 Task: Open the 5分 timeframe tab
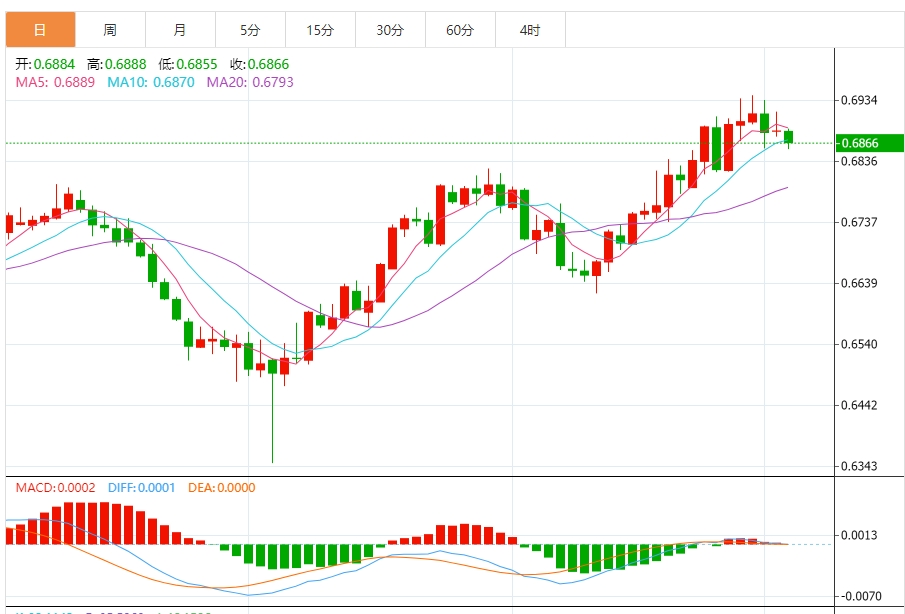tap(250, 30)
